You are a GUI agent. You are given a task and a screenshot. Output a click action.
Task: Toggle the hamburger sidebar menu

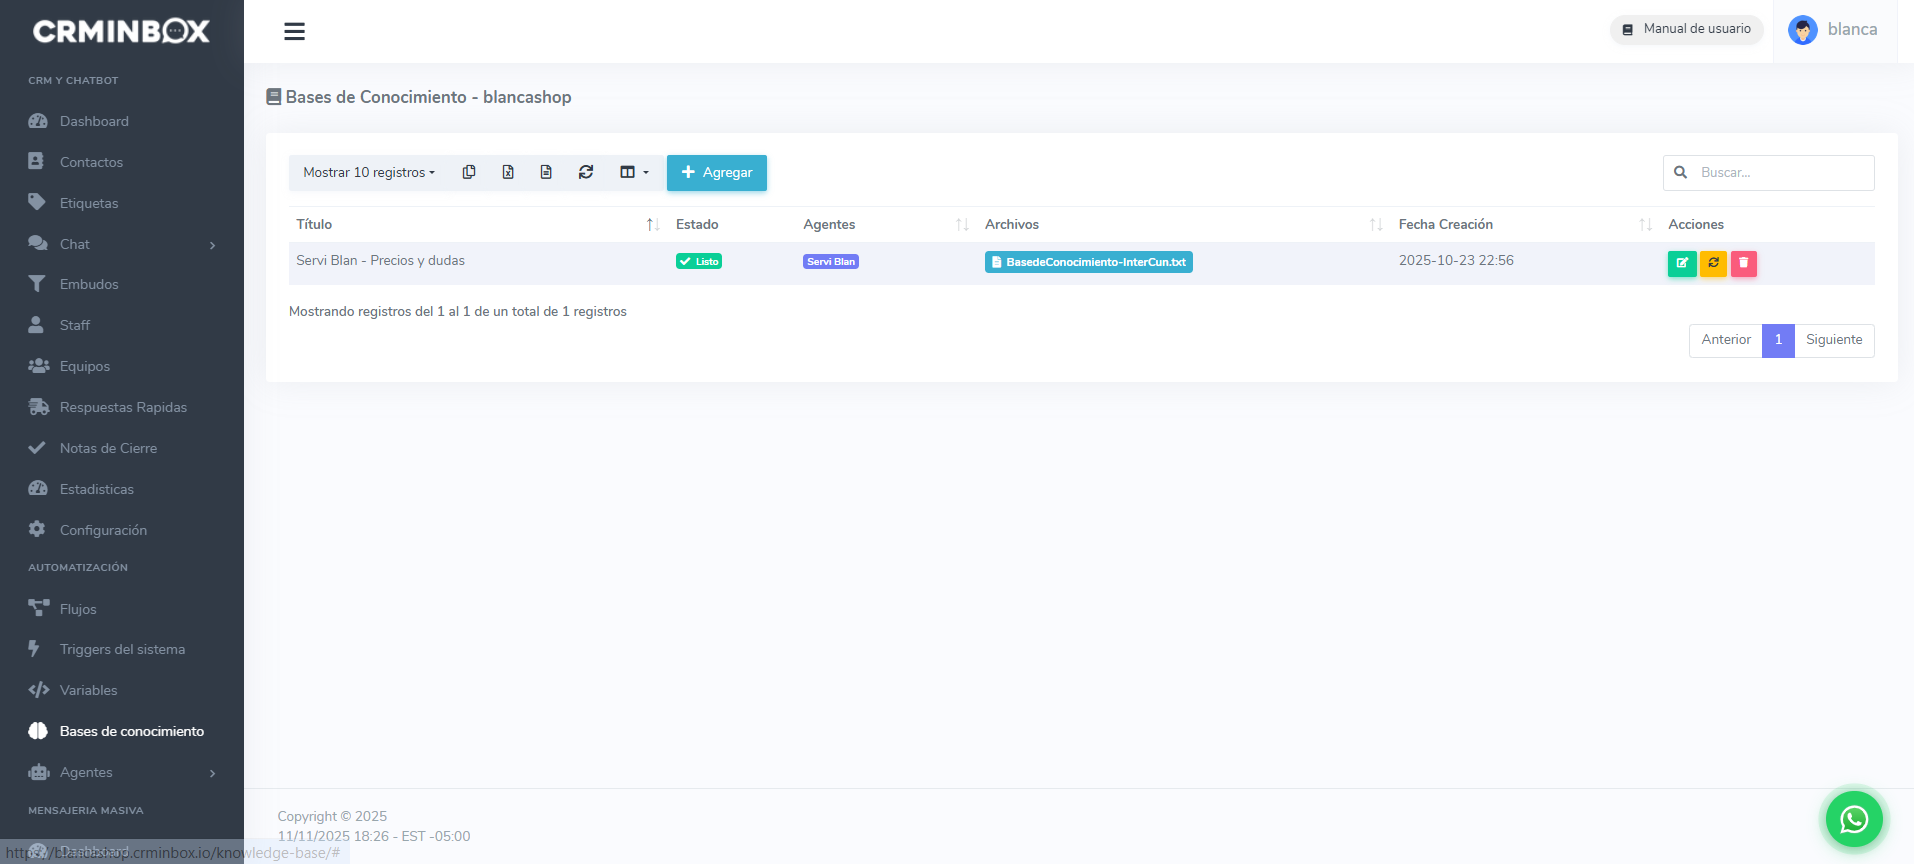point(294,32)
